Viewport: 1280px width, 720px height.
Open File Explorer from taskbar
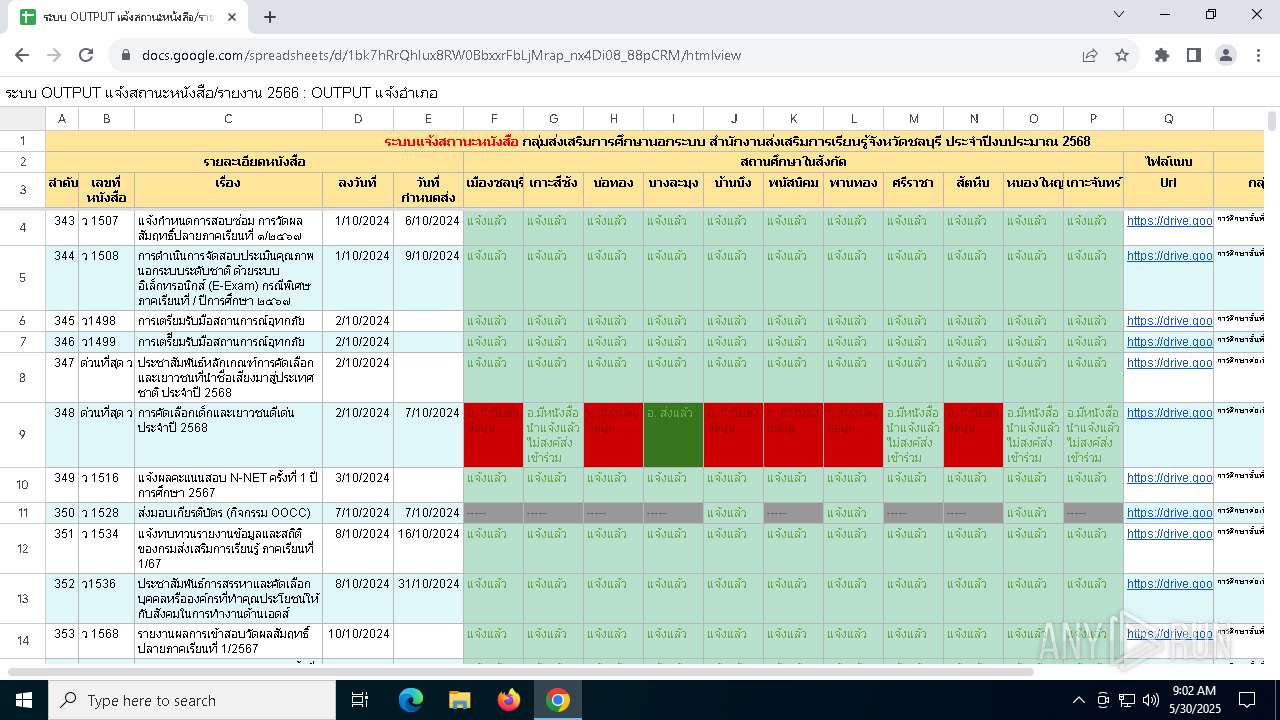pyautogui.click(x=459, y=700)
